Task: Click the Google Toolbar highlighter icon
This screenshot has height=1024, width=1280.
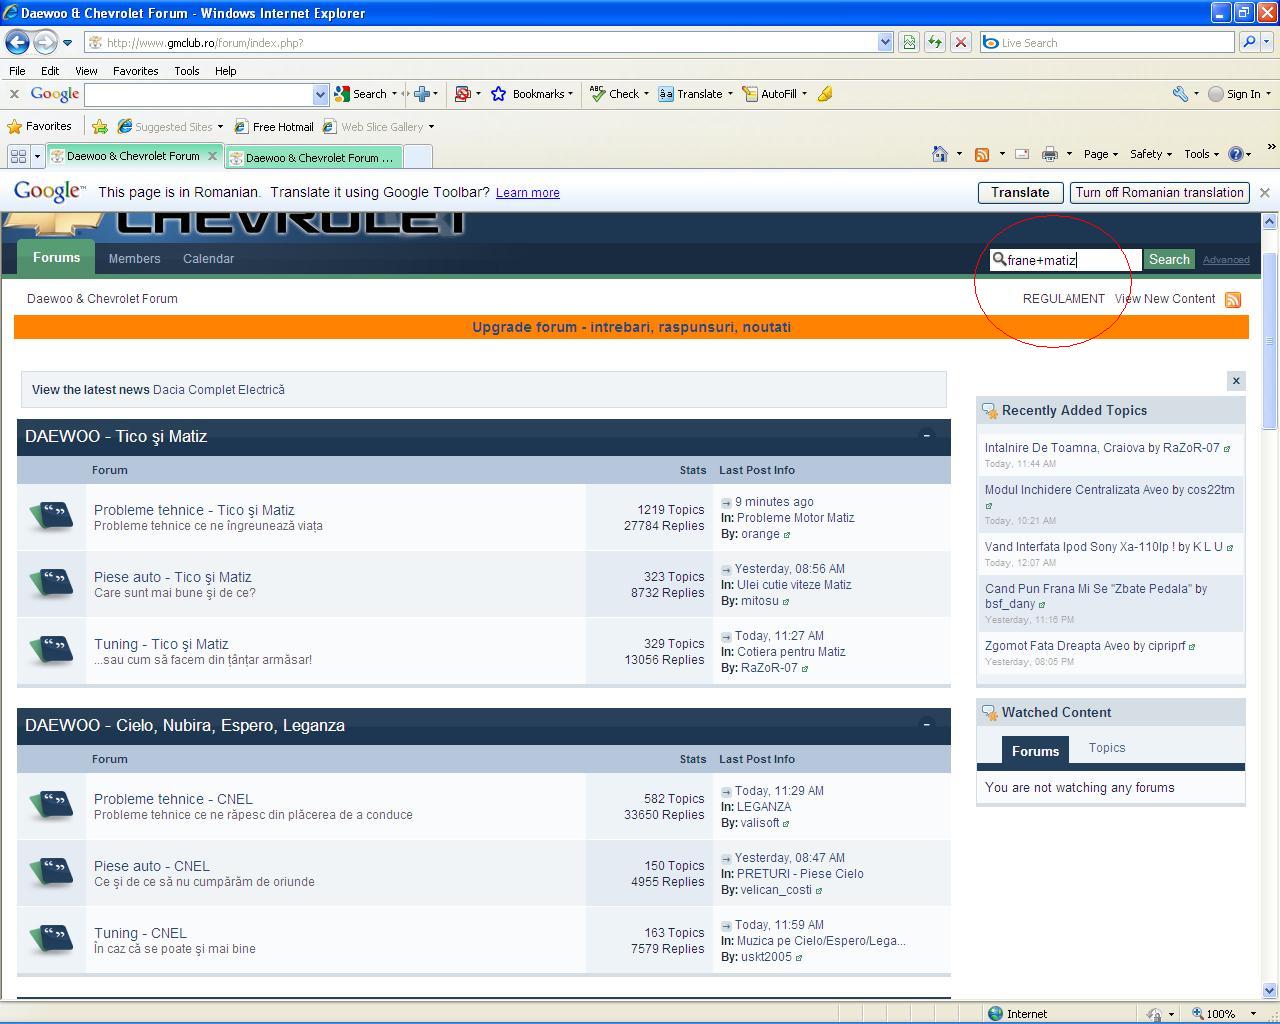Action: point(825,94)
